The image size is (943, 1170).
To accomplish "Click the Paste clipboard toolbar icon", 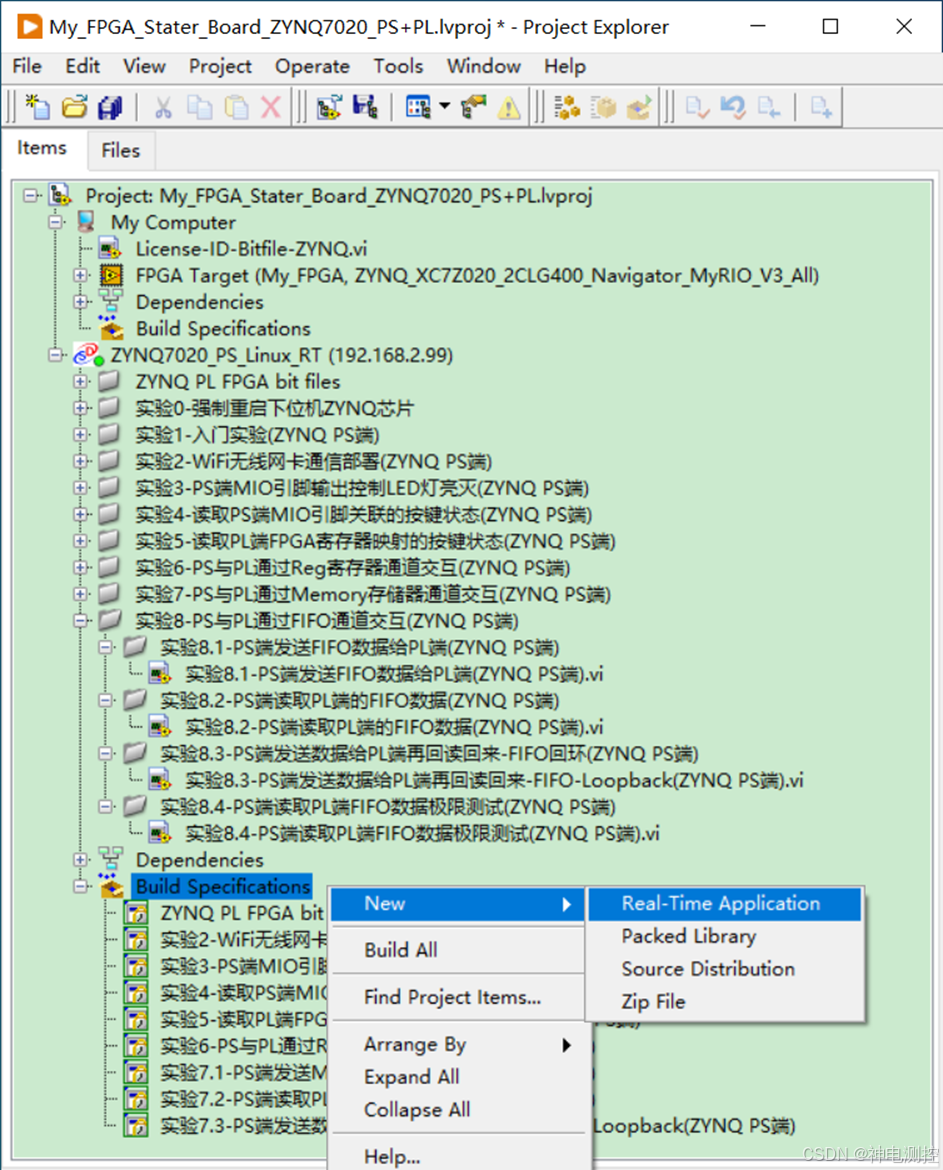I will tap(236, 107).
